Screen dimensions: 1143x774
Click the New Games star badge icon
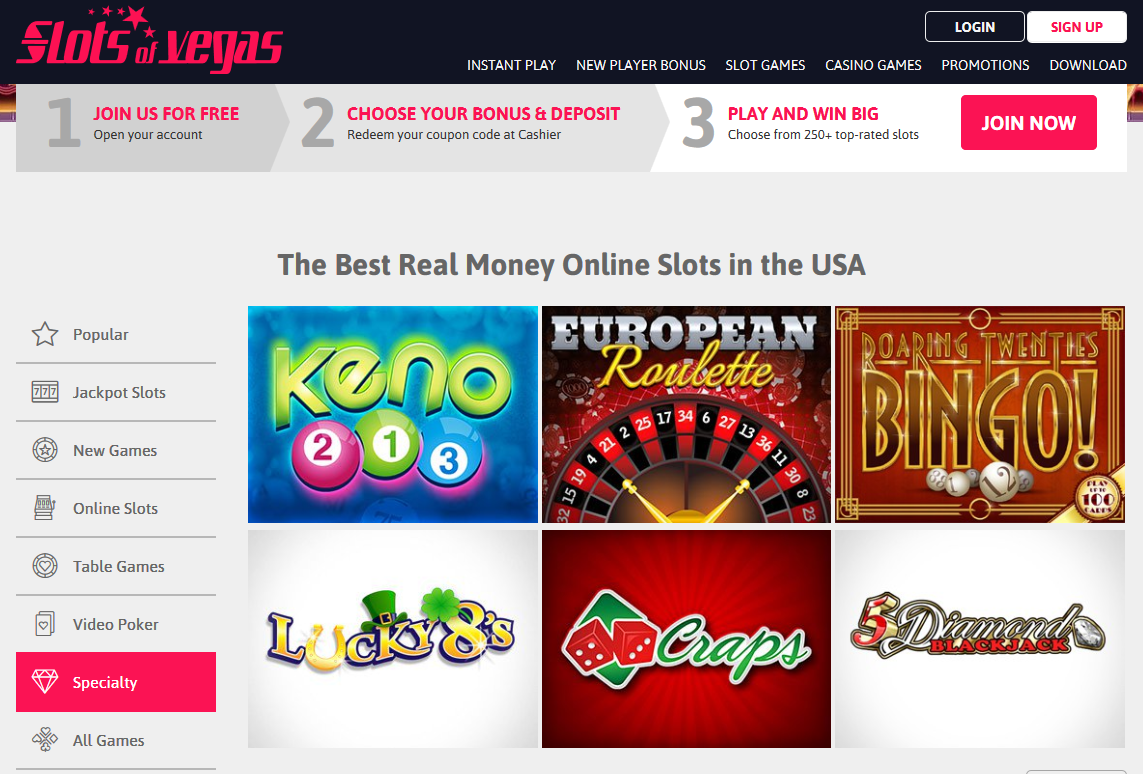pos(44,450)
